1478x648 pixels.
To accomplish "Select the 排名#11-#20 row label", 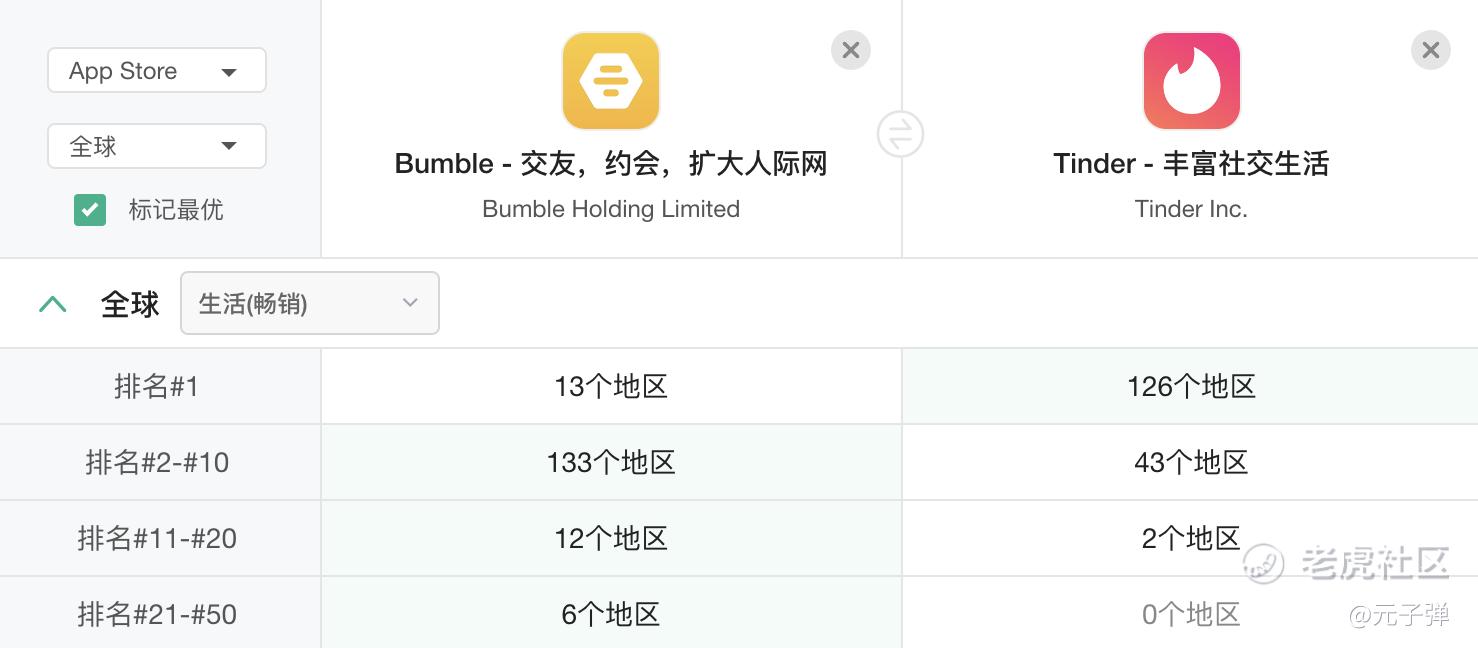I will click(157, 538).
